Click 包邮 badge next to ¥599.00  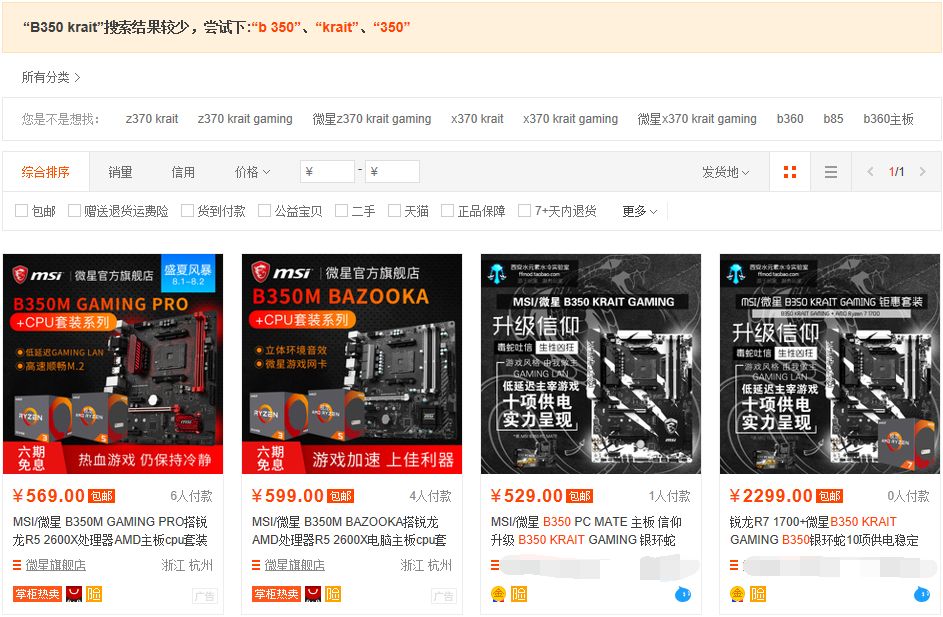pos(340,496)
